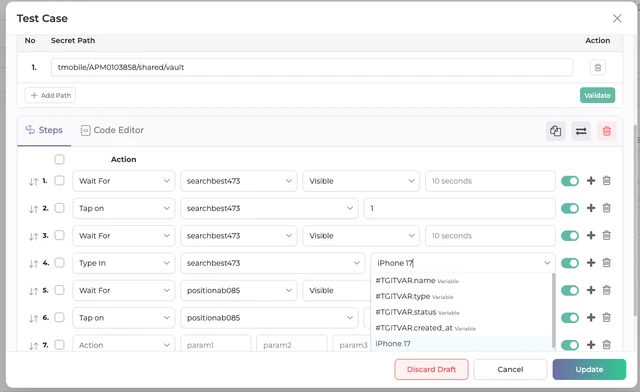
Task: Disable step 1 toggle switch
Action: (x=570, y=181)
